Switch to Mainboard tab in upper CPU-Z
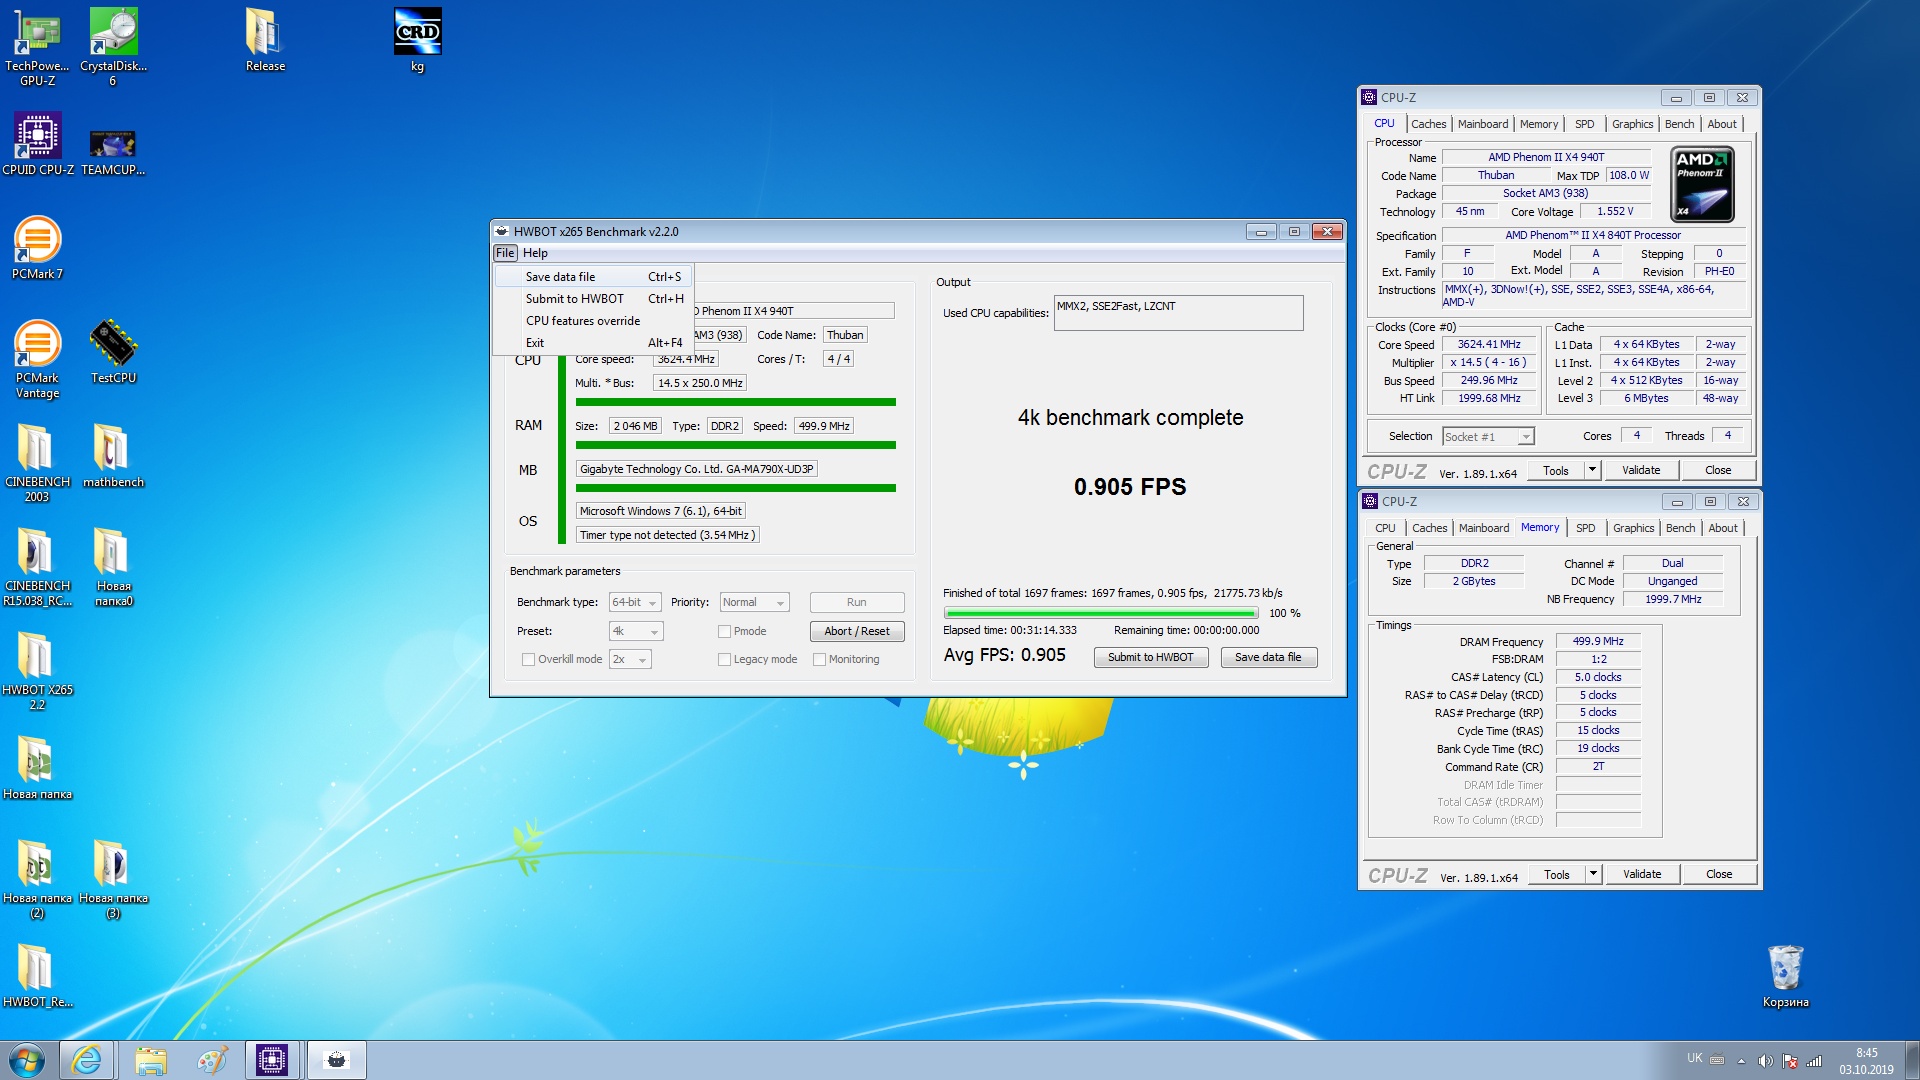The width and height of the screenshot is (1920, 1080). coord(1482,124)
